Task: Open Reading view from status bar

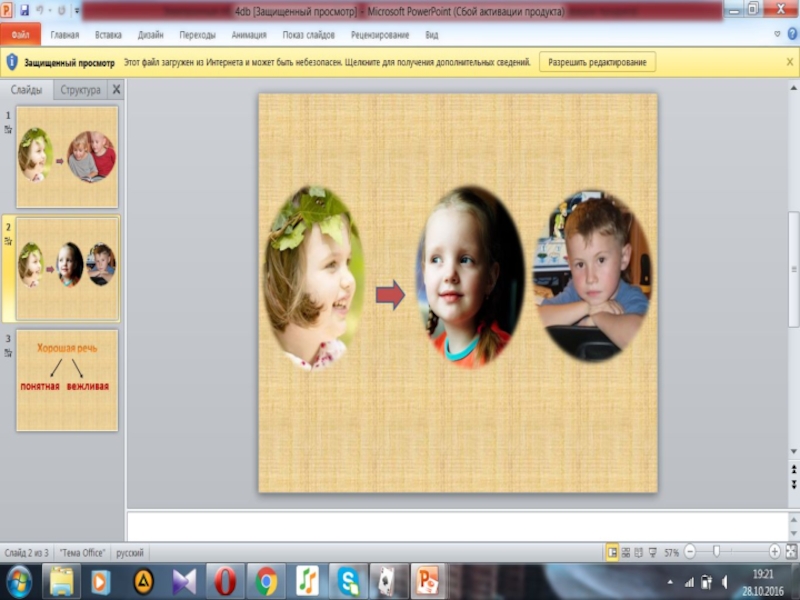Action: [639, 552]
